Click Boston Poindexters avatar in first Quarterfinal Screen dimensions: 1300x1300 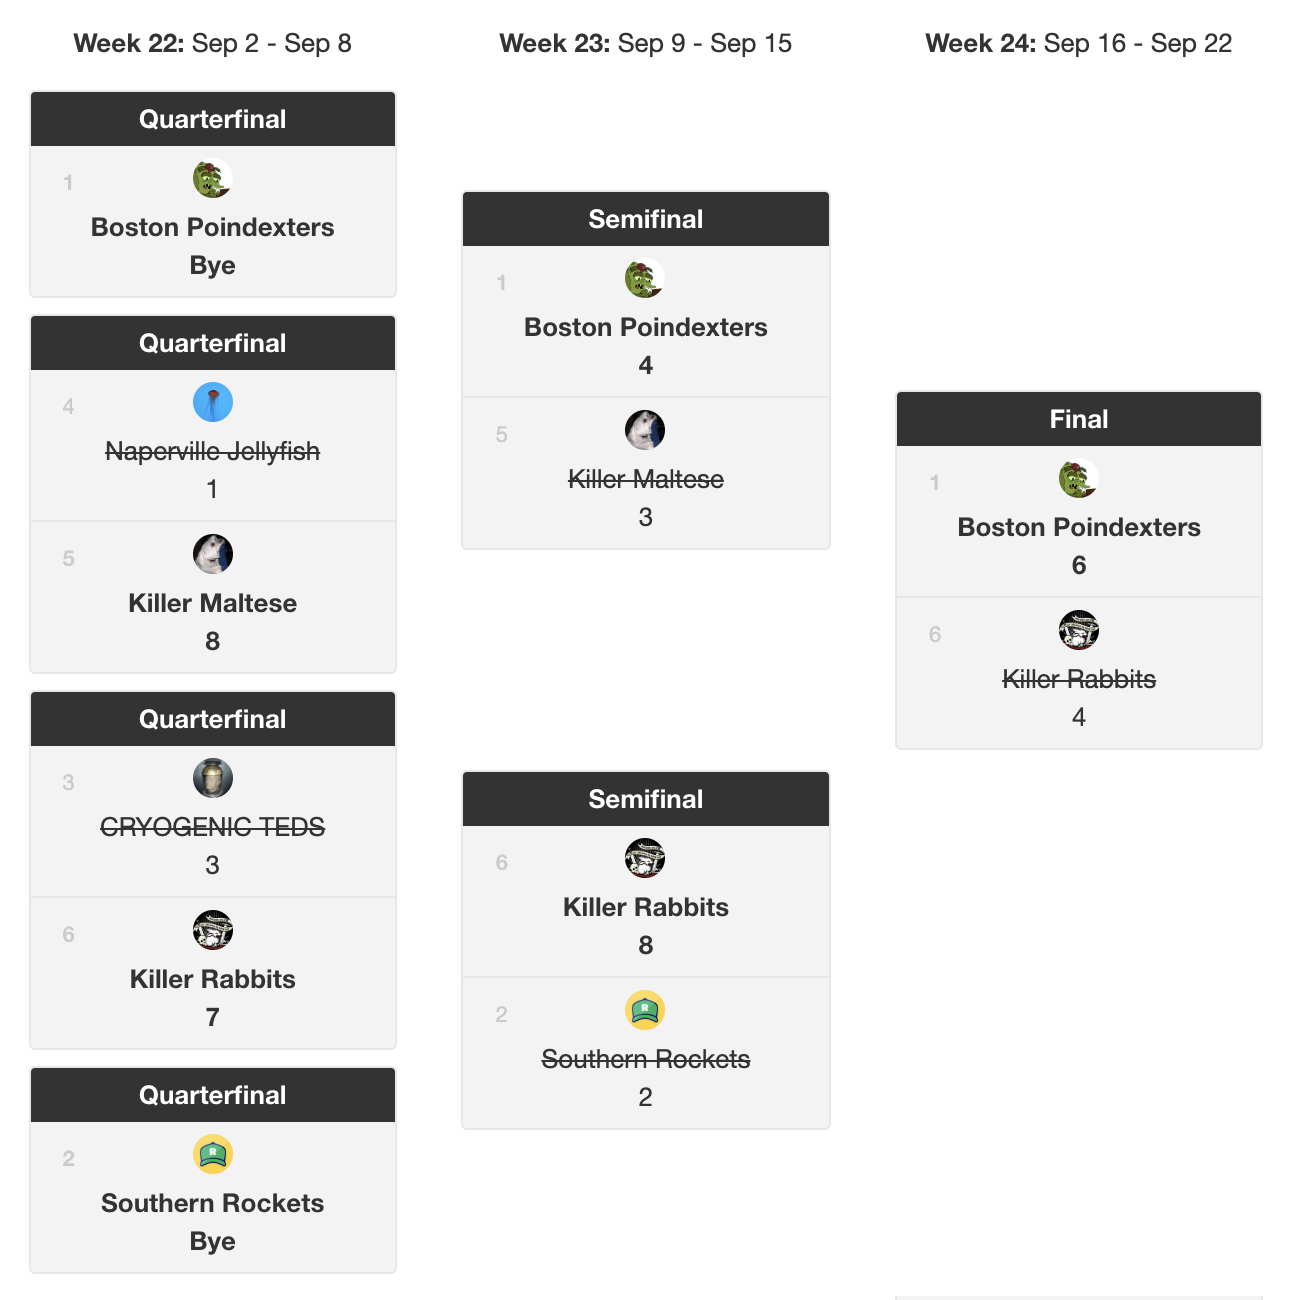(x=213, y=179)
